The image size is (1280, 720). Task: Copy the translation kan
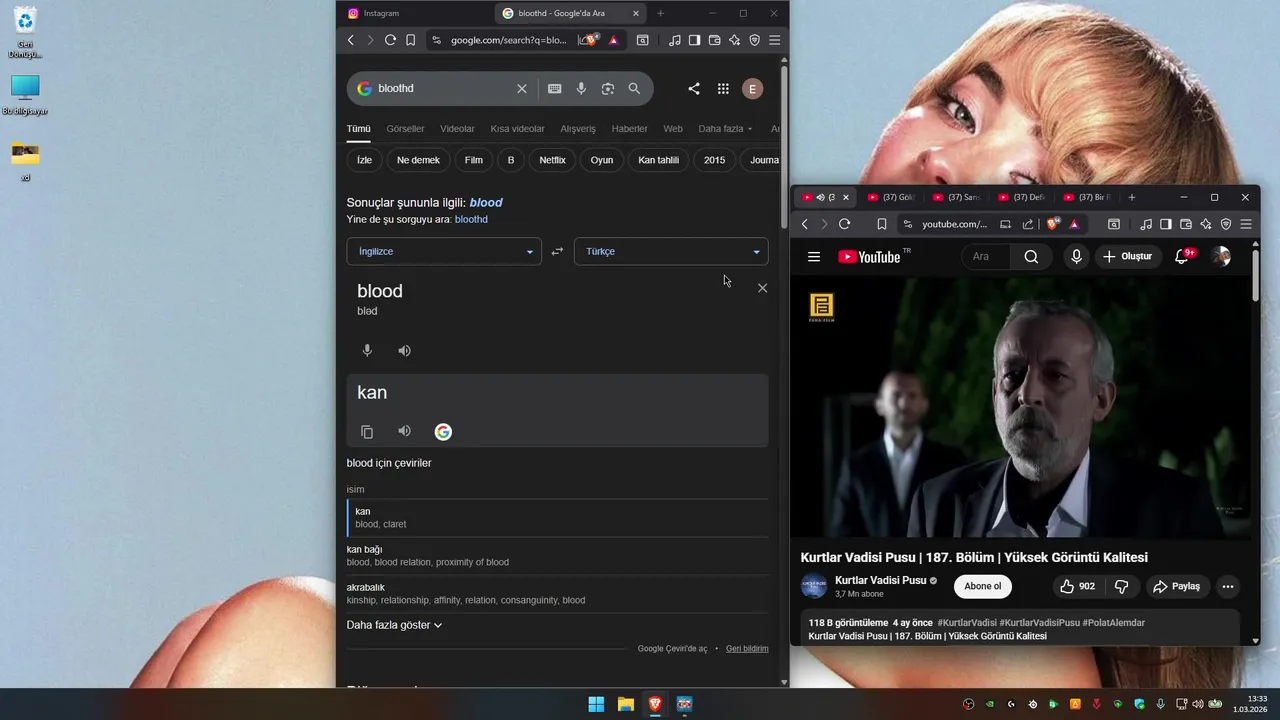[x=367, y=431]
